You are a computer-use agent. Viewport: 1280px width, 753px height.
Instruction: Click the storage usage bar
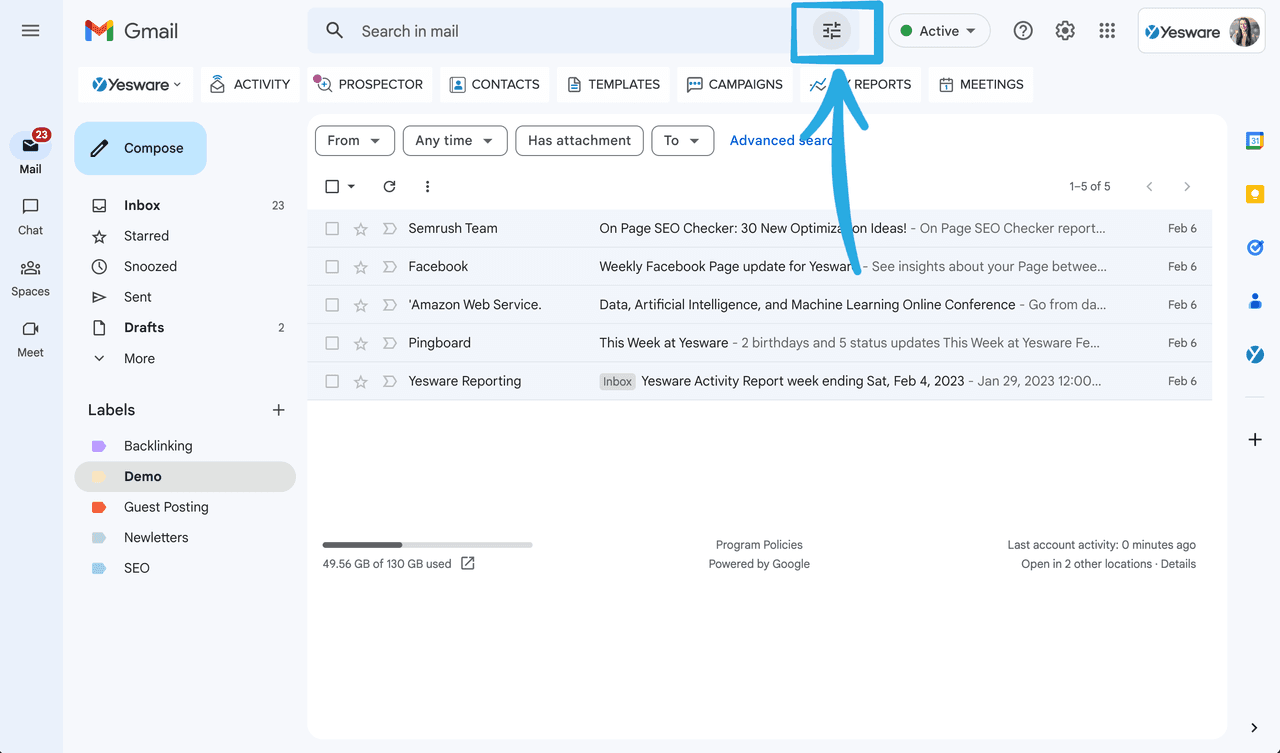(x=427, y=544)
